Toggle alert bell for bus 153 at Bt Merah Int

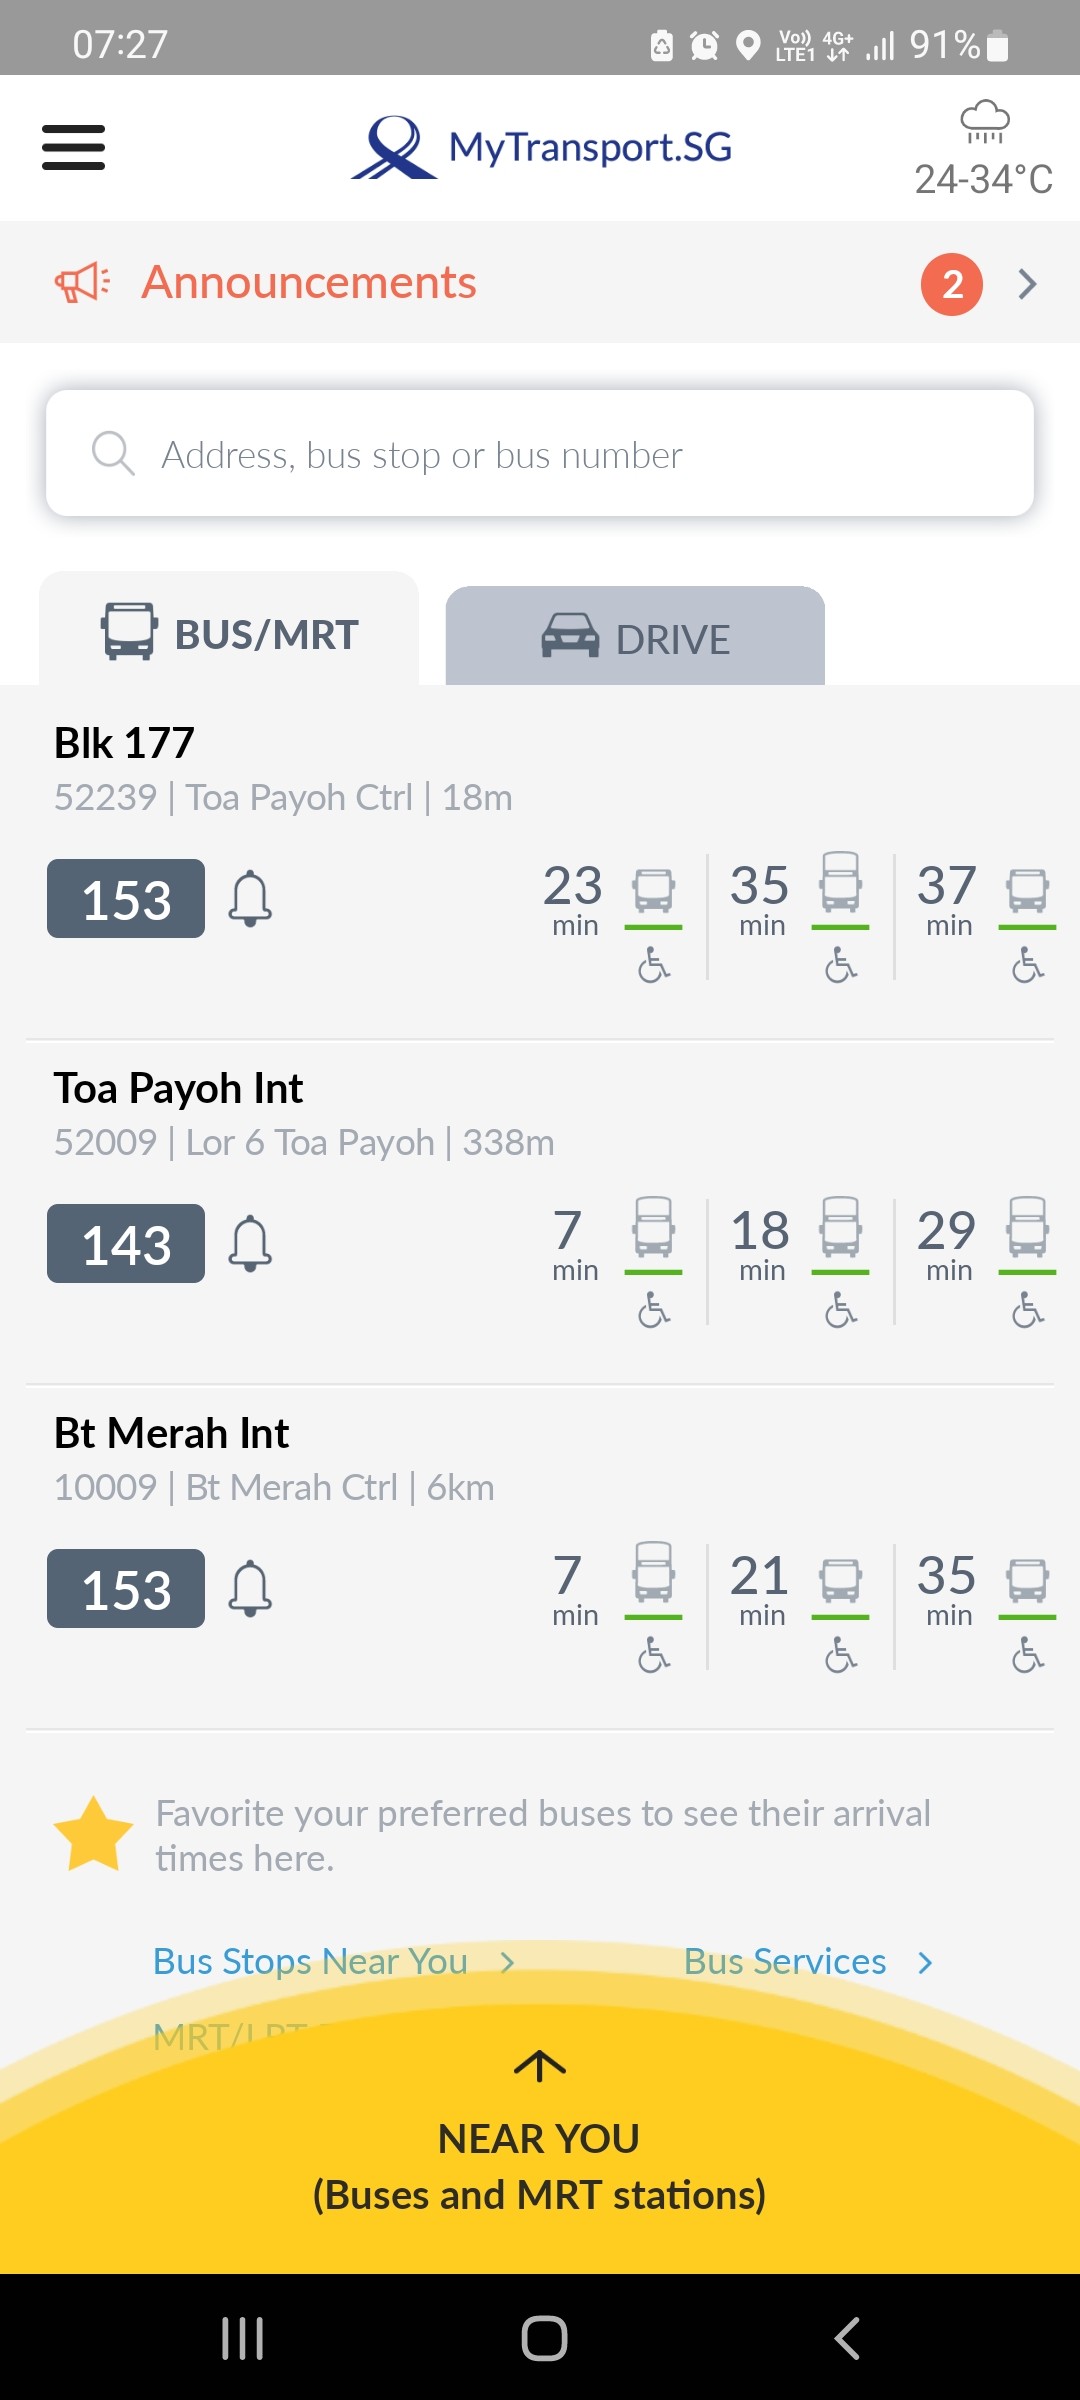[250, 1588]
